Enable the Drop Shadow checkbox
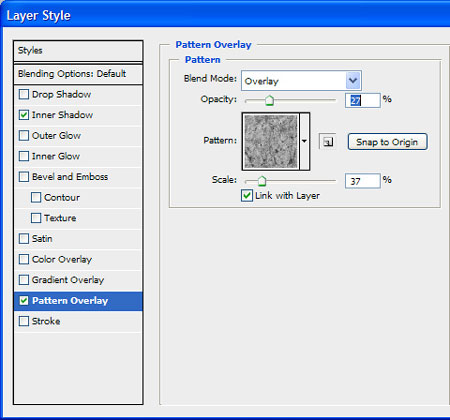 pyautogui.click(x=24, y=94)
